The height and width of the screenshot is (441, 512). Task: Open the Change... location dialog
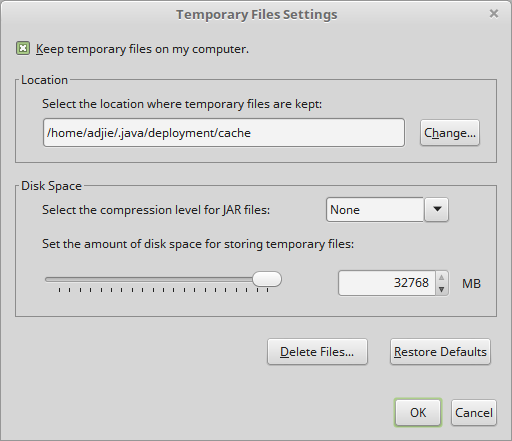(450, 133)
